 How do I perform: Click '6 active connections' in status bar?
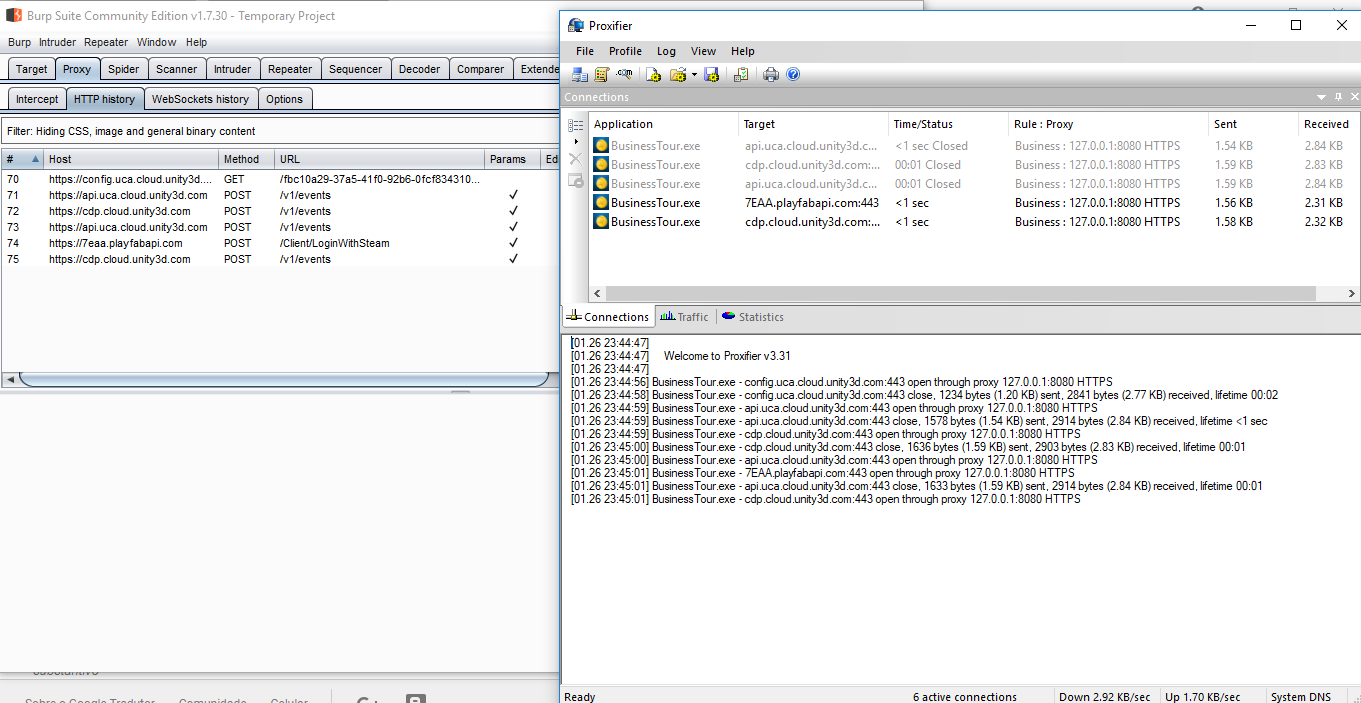pos(965,697)
